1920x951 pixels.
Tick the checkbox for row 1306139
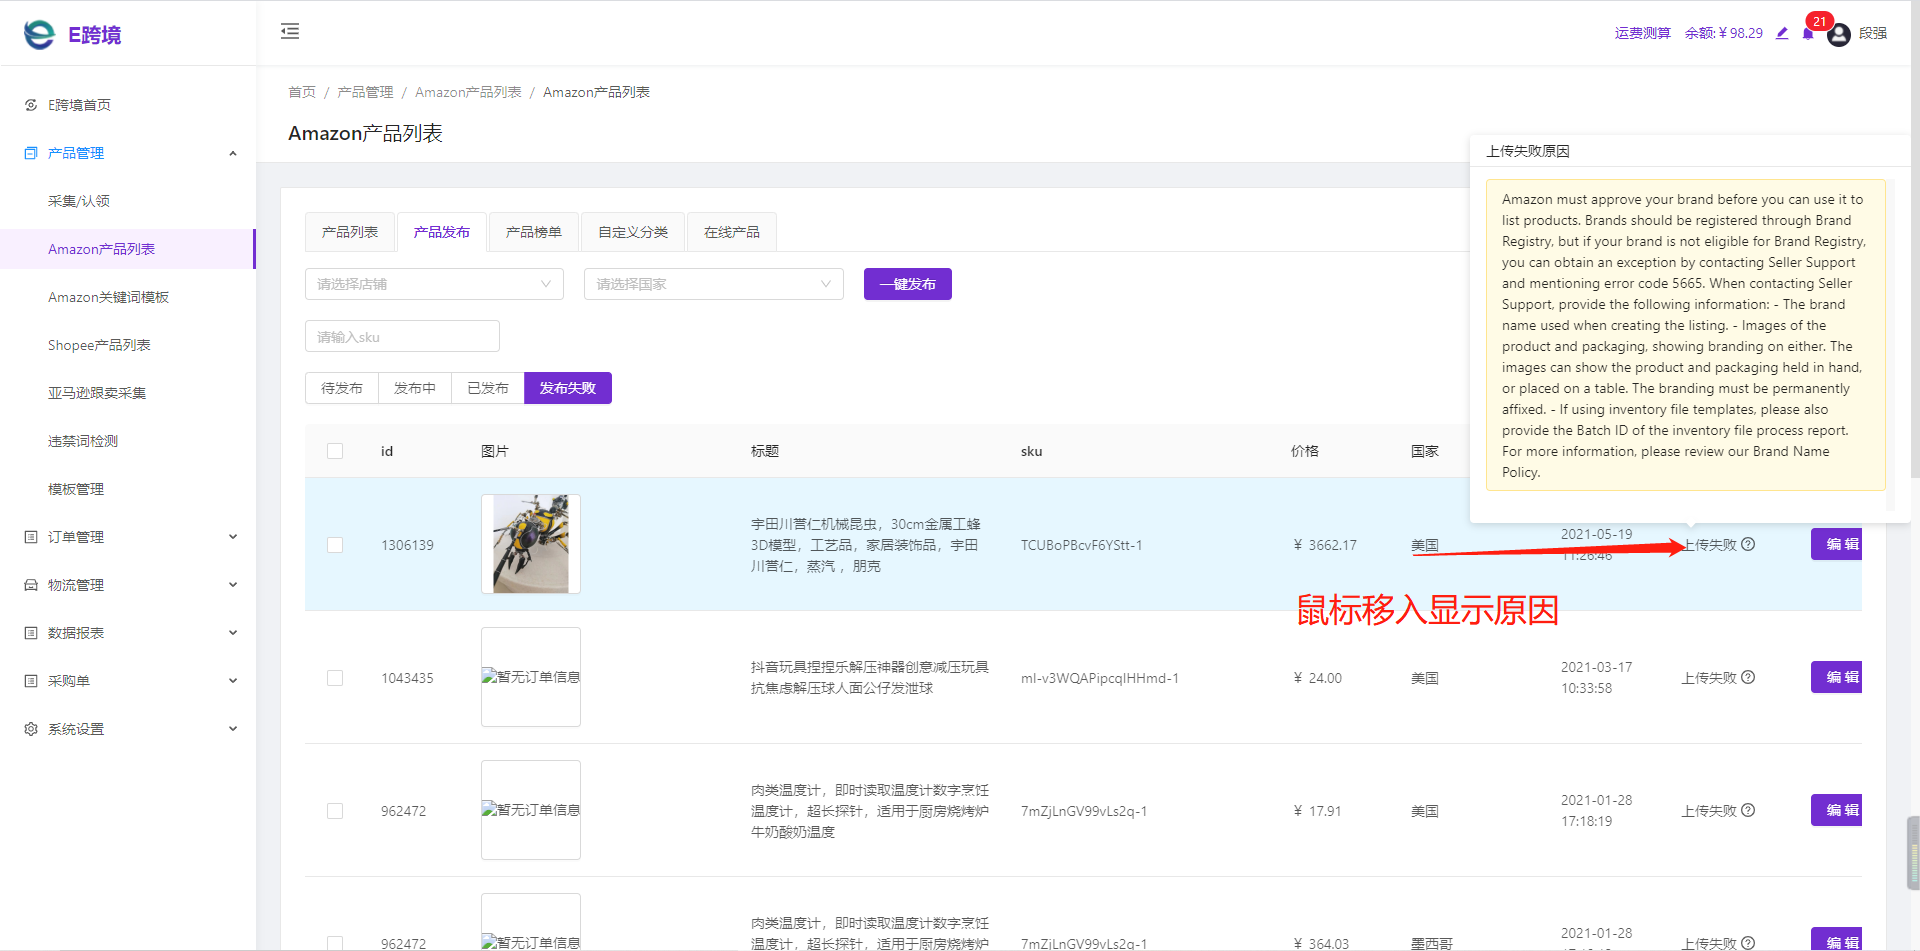click(335, 545)
